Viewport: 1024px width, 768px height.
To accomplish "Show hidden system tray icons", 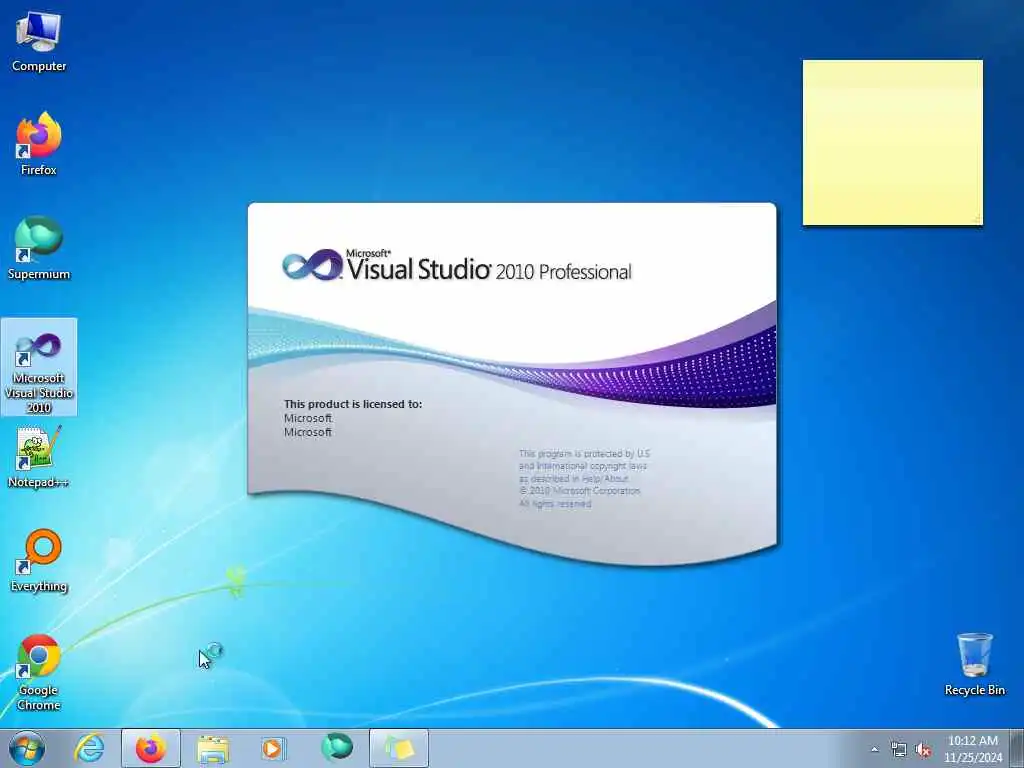I will pyautogui.click(x=874, y=750).
